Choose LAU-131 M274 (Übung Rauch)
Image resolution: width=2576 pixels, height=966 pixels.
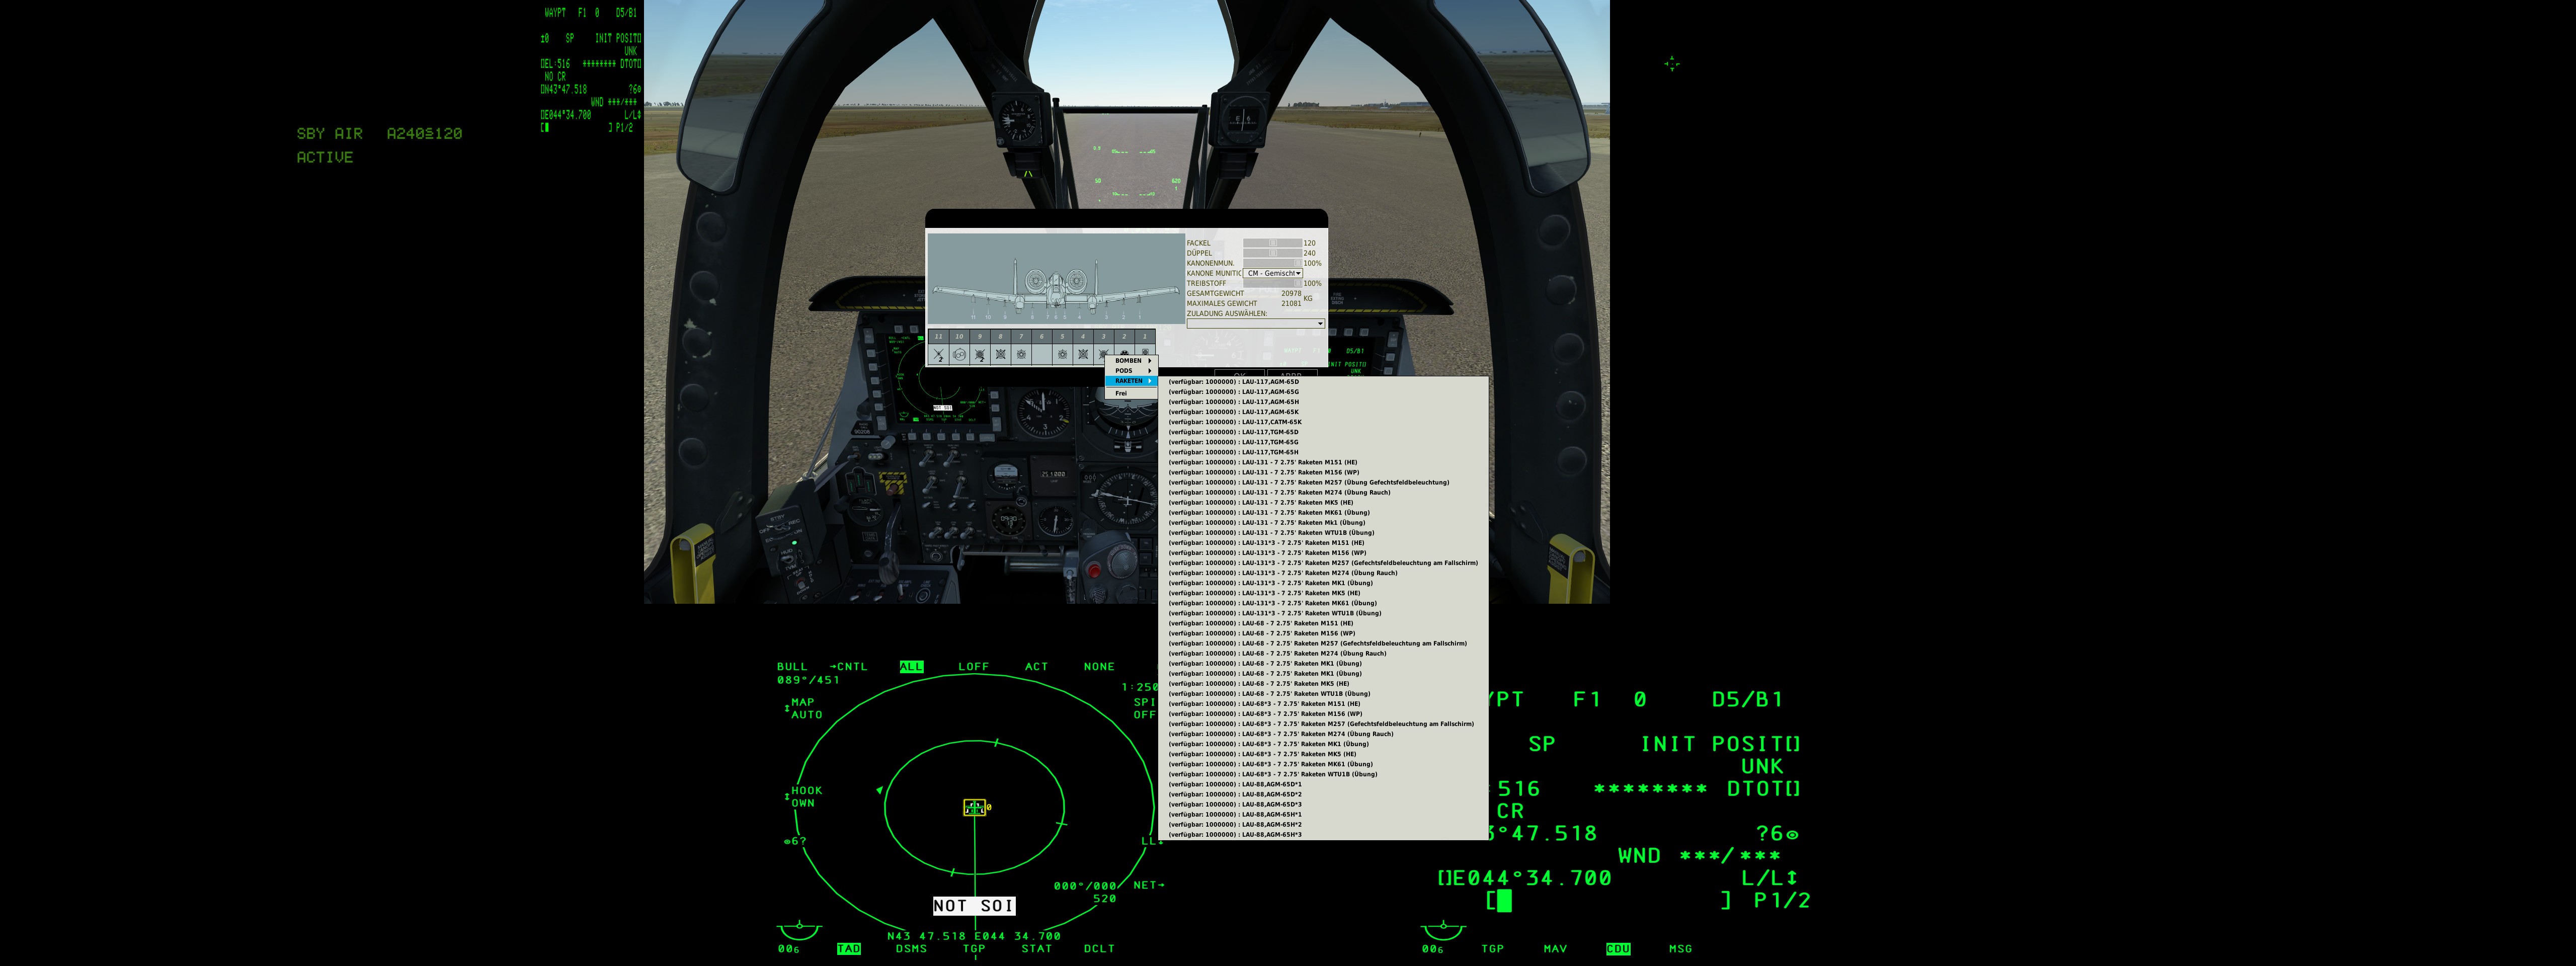click(1324, 492)
